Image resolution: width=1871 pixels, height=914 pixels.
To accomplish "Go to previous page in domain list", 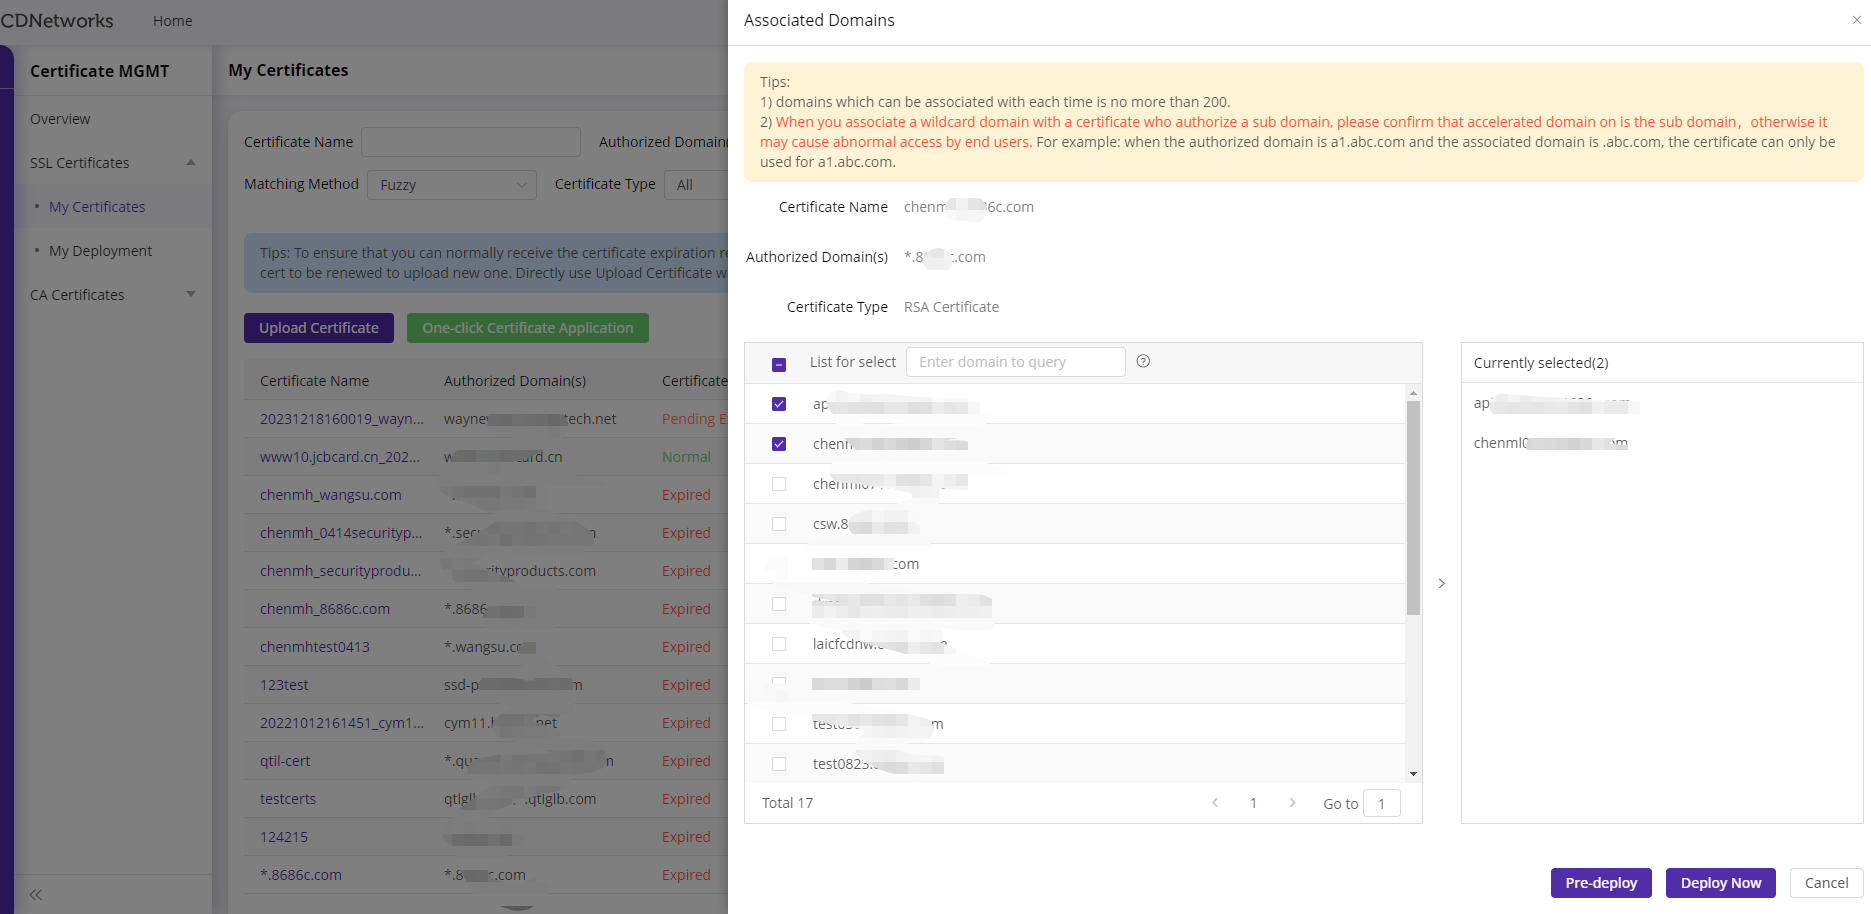I will click(1215, 803).
